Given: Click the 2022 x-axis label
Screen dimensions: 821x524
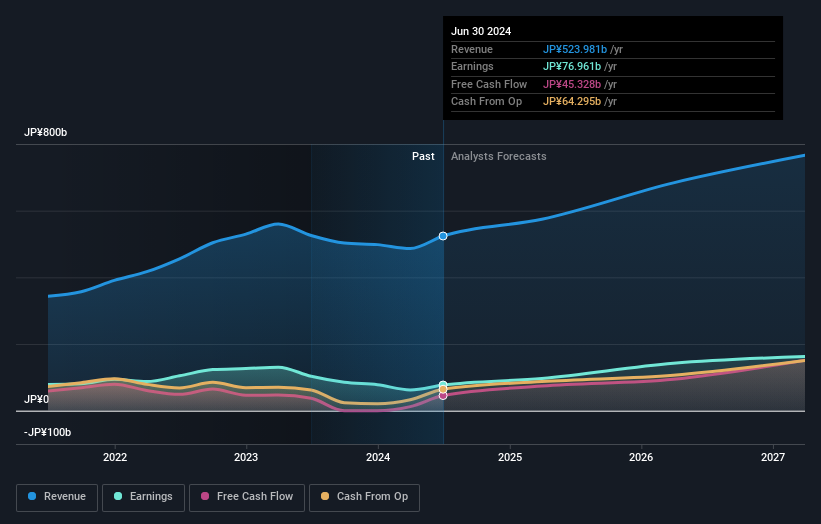Looking at the screenshot, I should click(x=115, y=457).
